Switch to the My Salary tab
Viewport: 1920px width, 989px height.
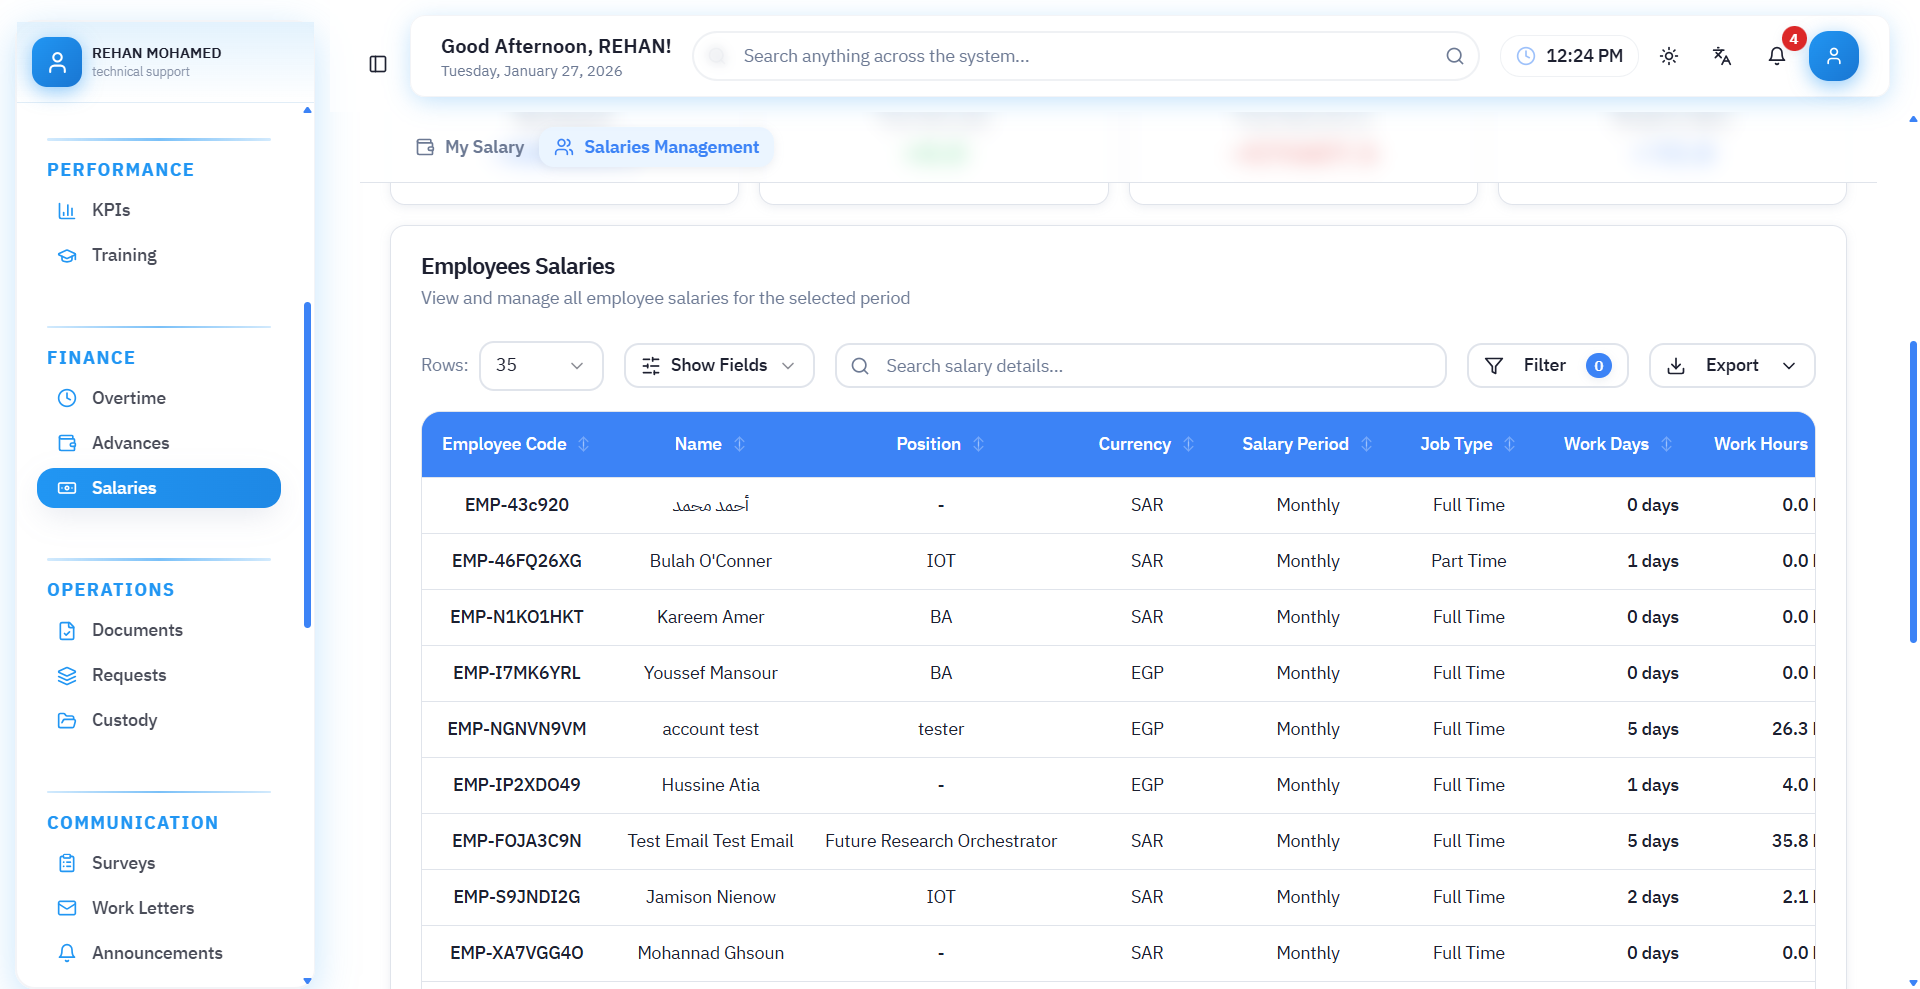point(470,147)
